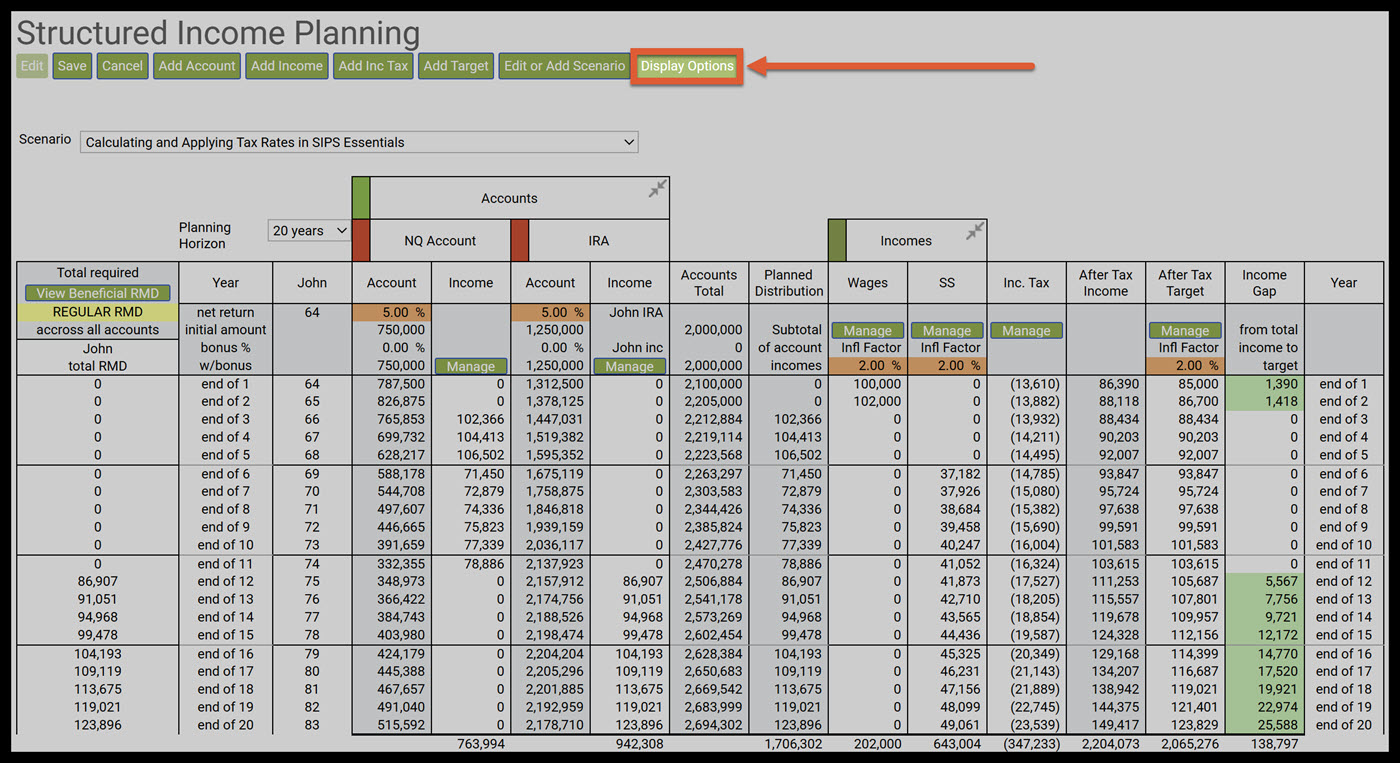
Task: Click the Planned Distribution column header
Action: tap(788, 283)
